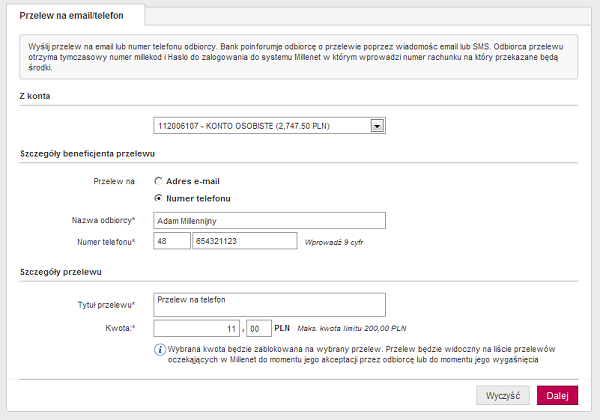Click the phone number field 654321123
The height and width of the screenshot is (420, 600).
[245, 241]
